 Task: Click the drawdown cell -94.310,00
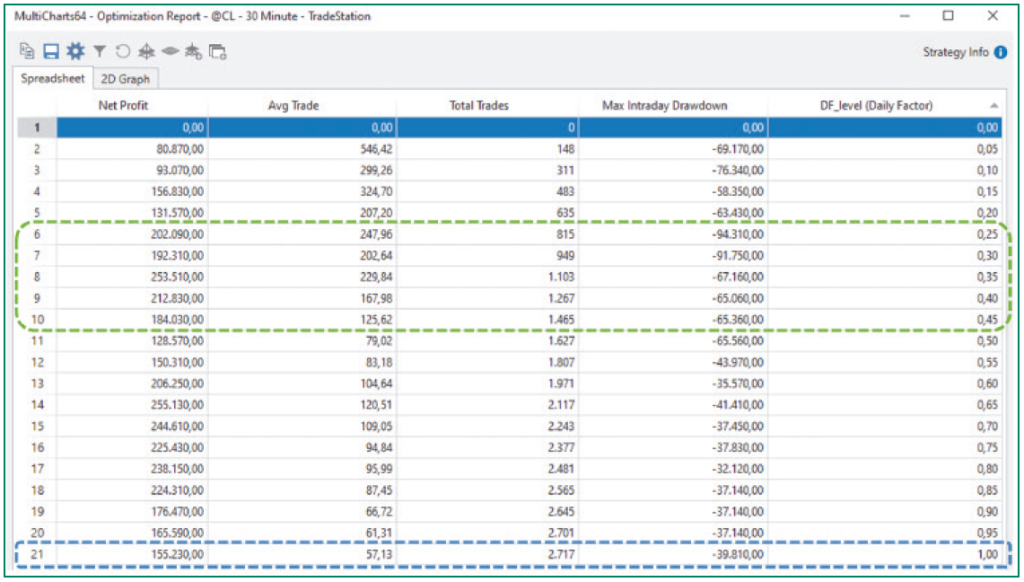tap(673, 234)
